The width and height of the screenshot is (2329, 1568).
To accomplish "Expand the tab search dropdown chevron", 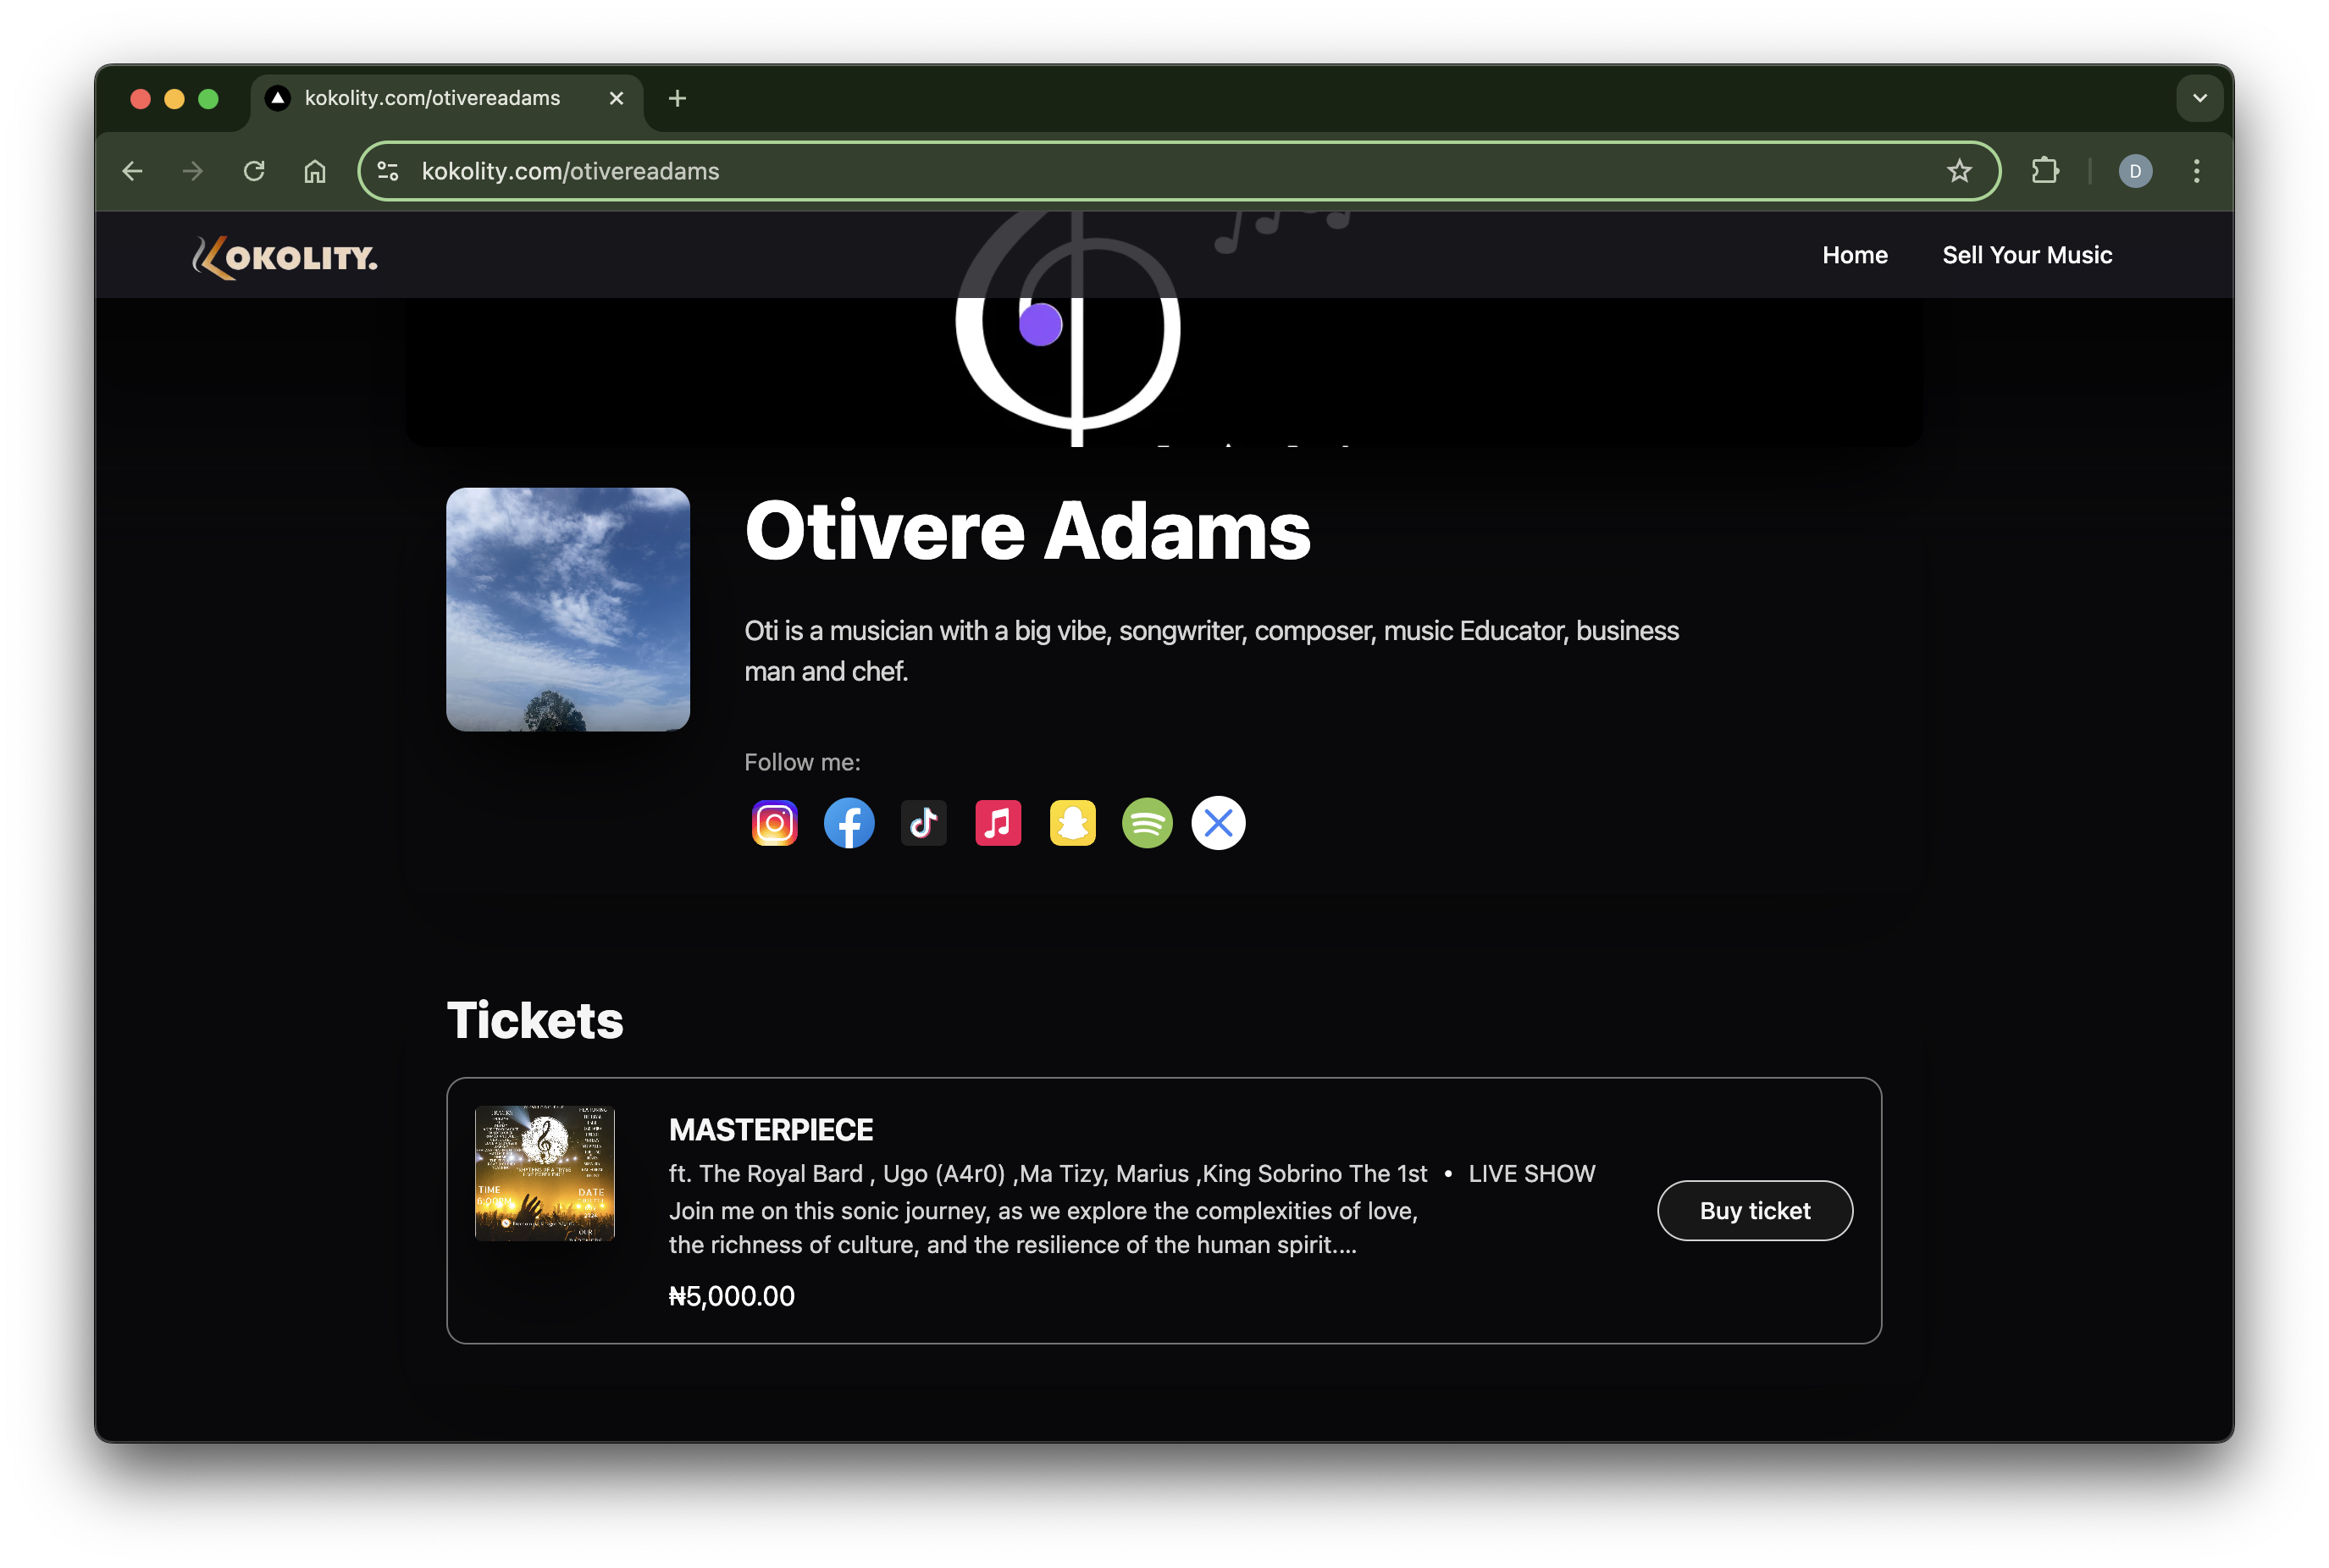I will tap(2199, 98).
